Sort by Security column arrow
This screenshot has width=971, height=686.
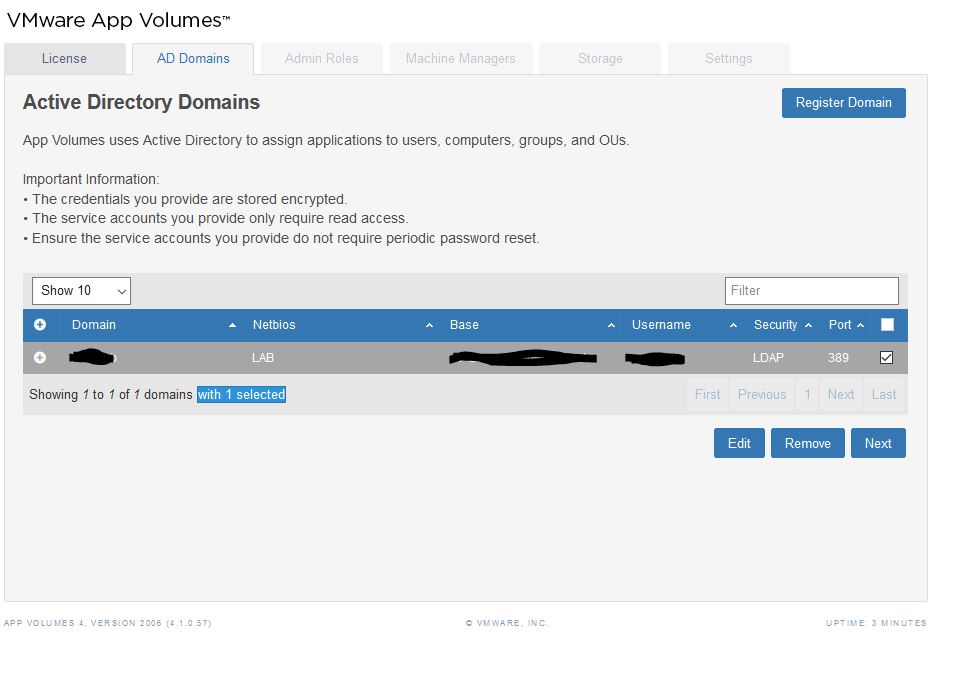tap(808, 325)
